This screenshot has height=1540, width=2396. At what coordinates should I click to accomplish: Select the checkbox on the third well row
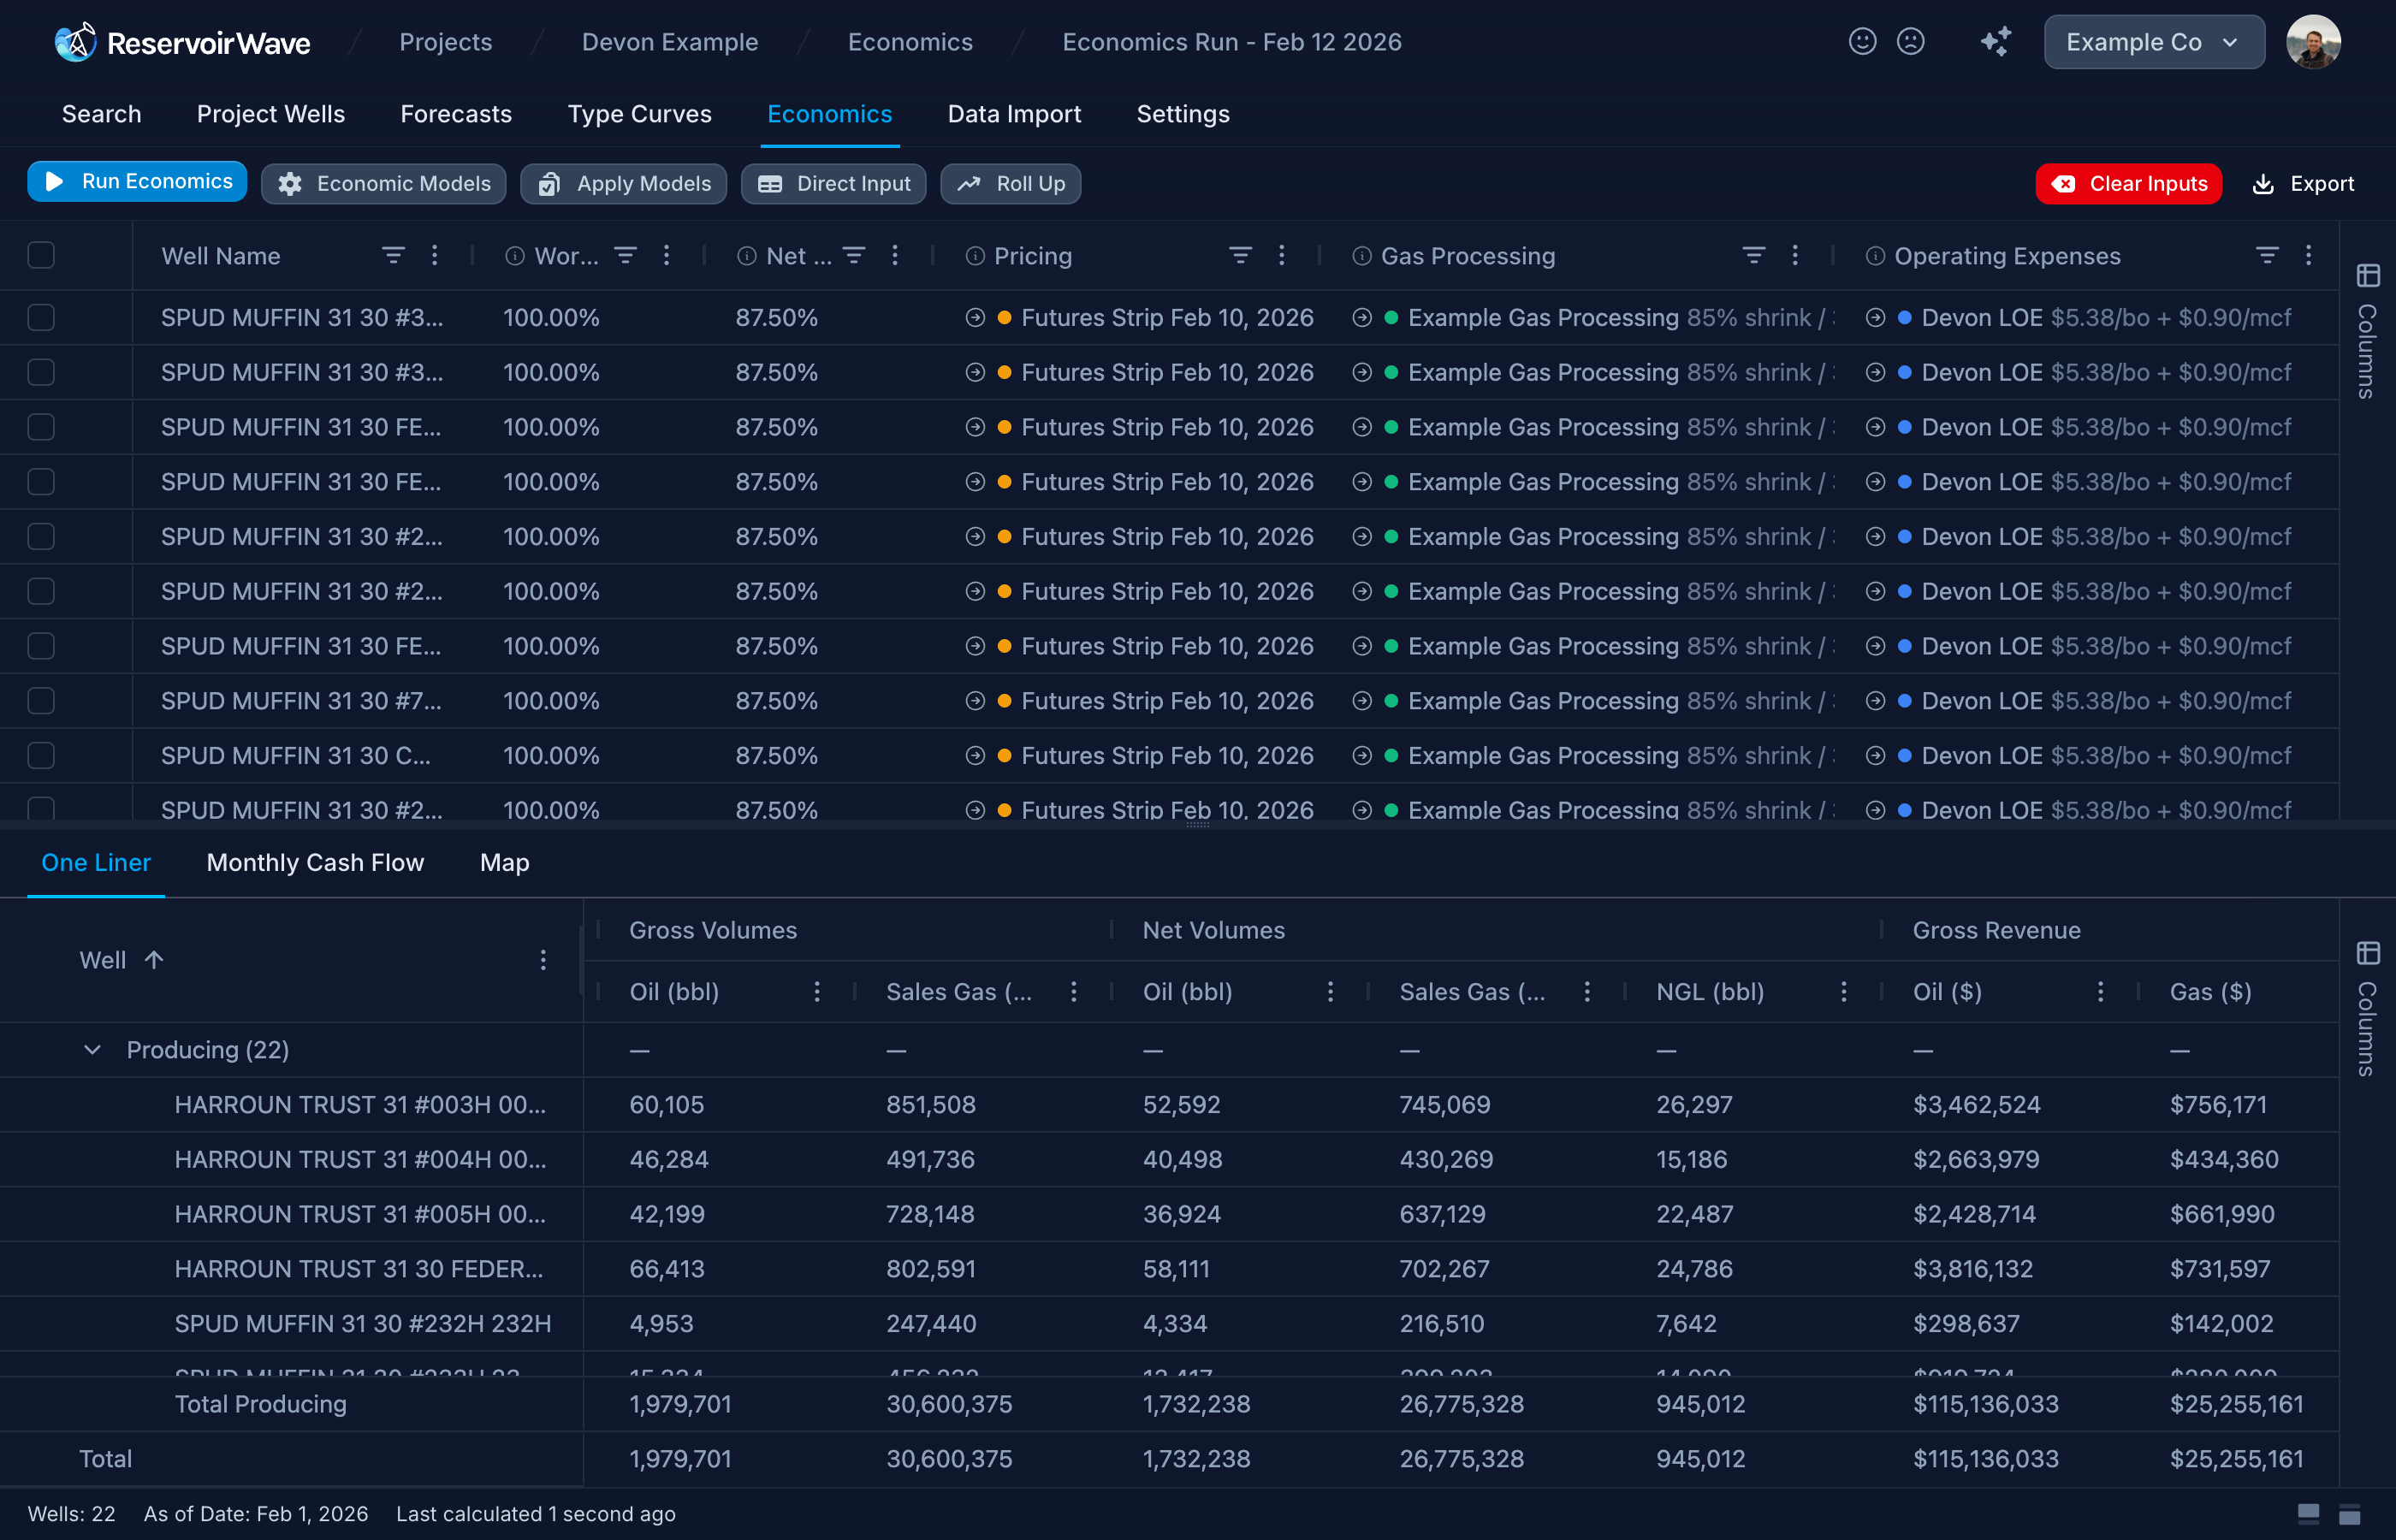click(41, 427)
